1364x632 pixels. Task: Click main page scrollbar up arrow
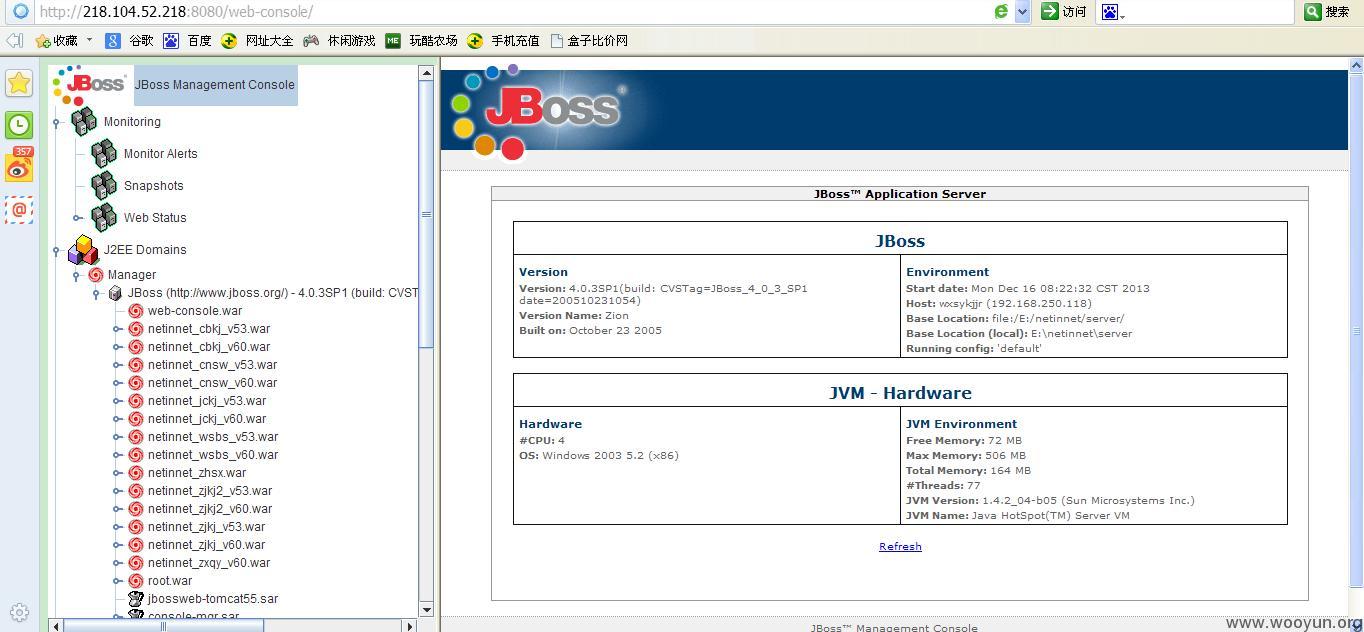1356,65
